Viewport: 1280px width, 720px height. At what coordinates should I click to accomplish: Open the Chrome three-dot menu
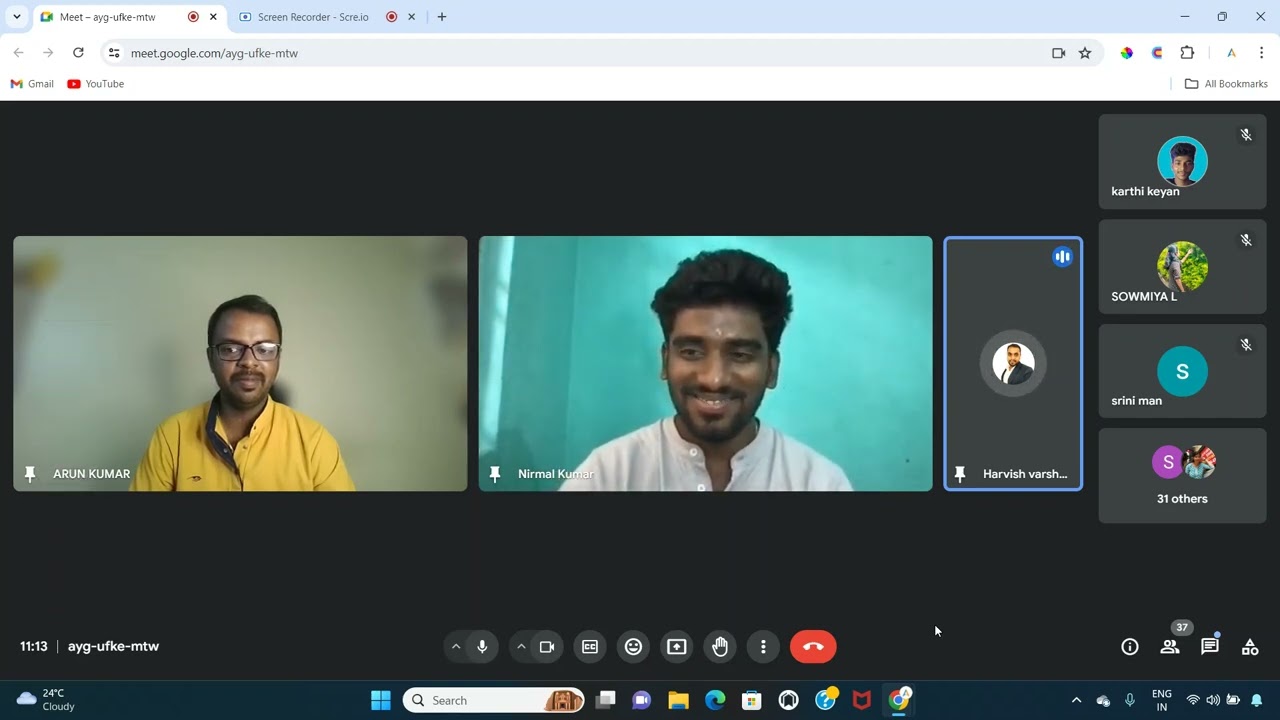[1261, 53]
